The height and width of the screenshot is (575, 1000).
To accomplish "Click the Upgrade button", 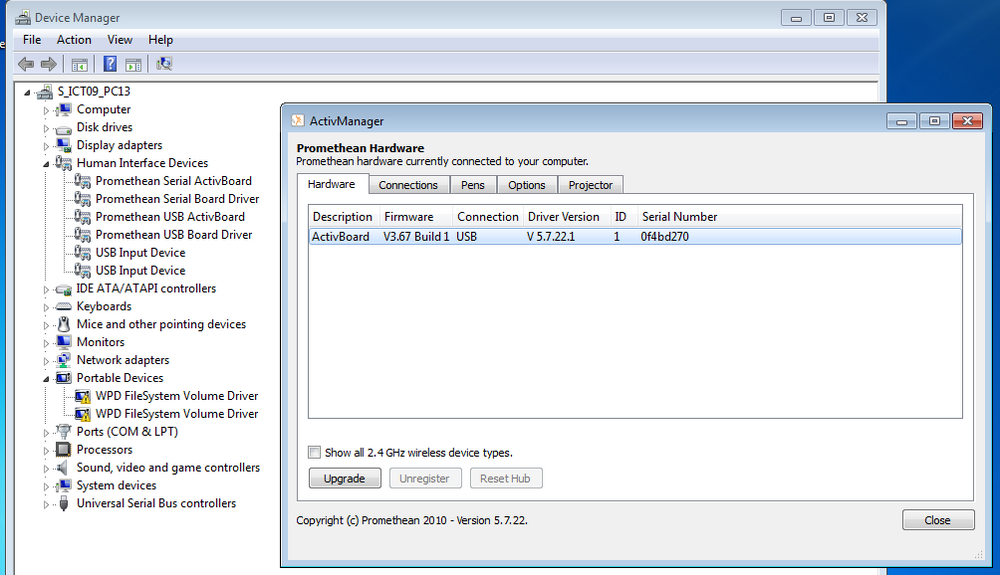I will [x=344, y=478].
